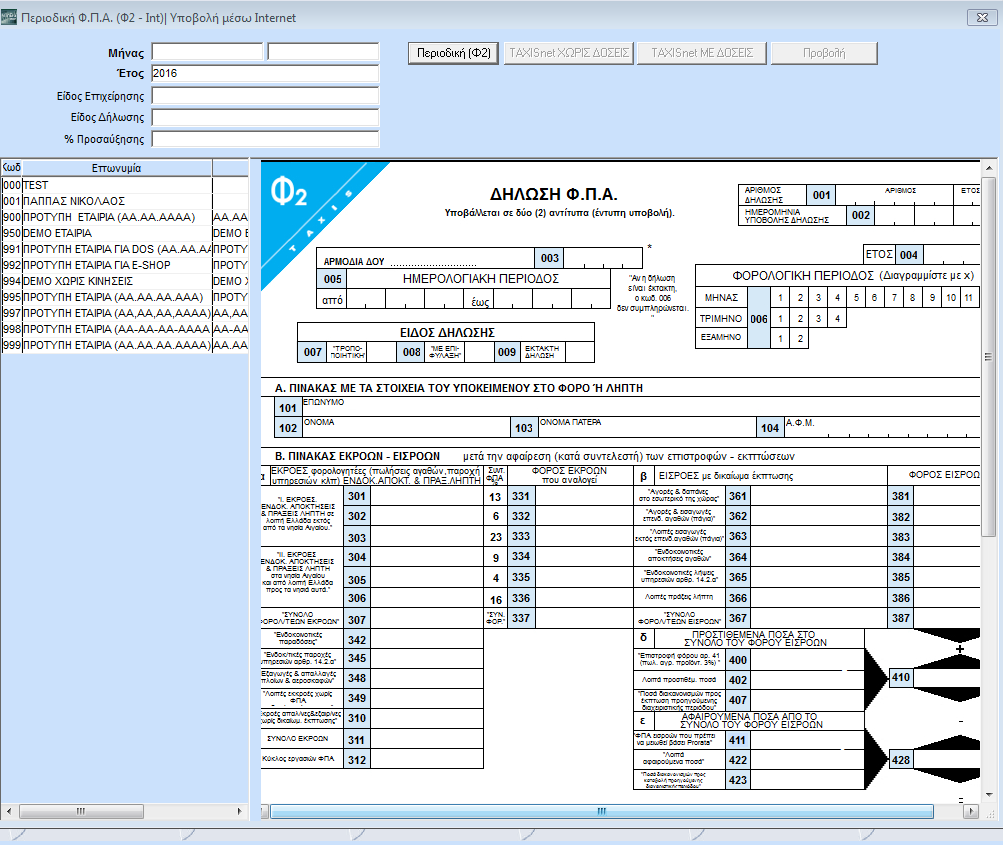1003x845 pixels.
Task: Click TAXISnet ΜΕ ΔΟΣΕΙΣ button
Action: [x=702, y=53]
